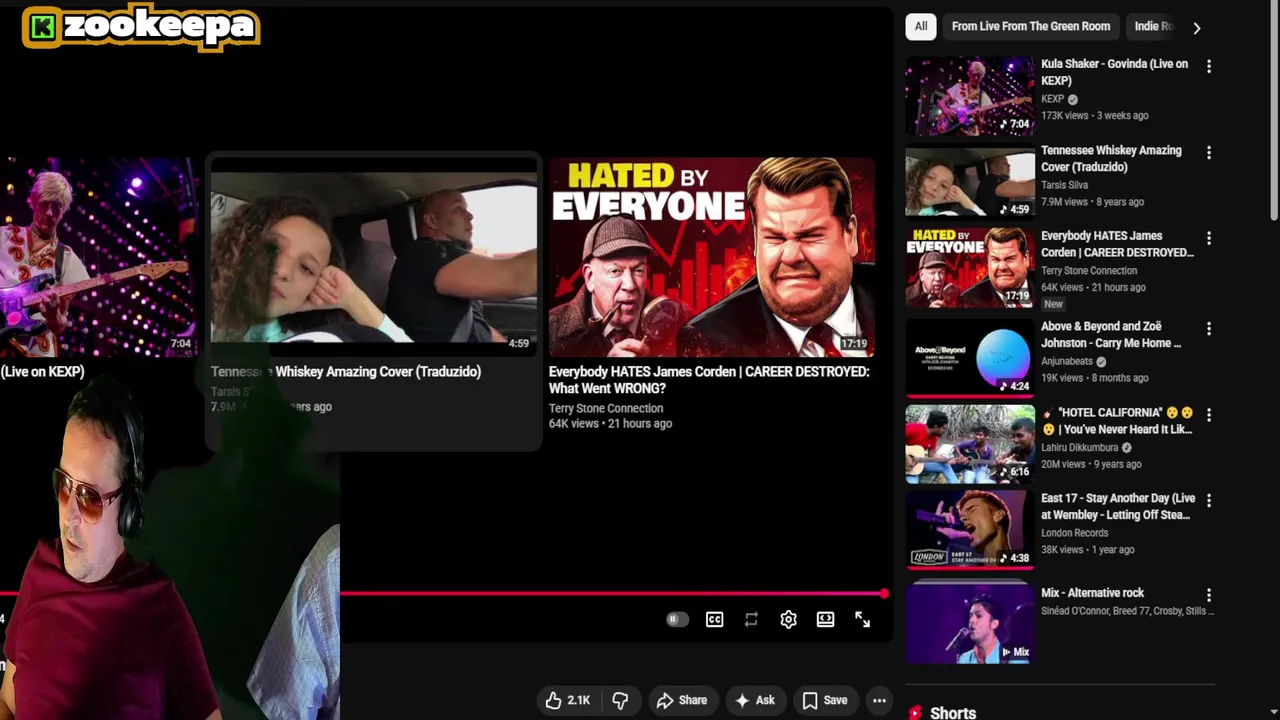Open end-screen Terry Stone Connection channel
This screenshot has height=720, width=1280.
pyautogui.click(x=606, y=408)
